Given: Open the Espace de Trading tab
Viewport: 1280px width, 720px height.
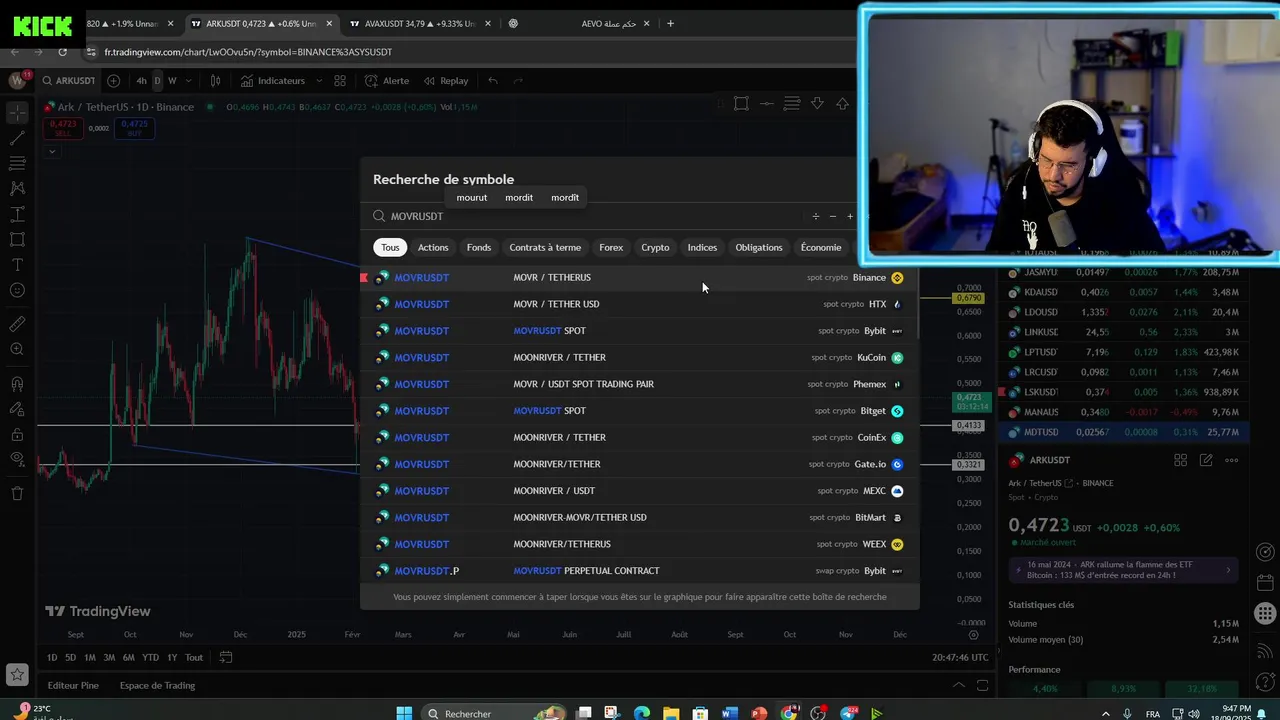Looking at the screenshot, I should (x=157, y=685).
